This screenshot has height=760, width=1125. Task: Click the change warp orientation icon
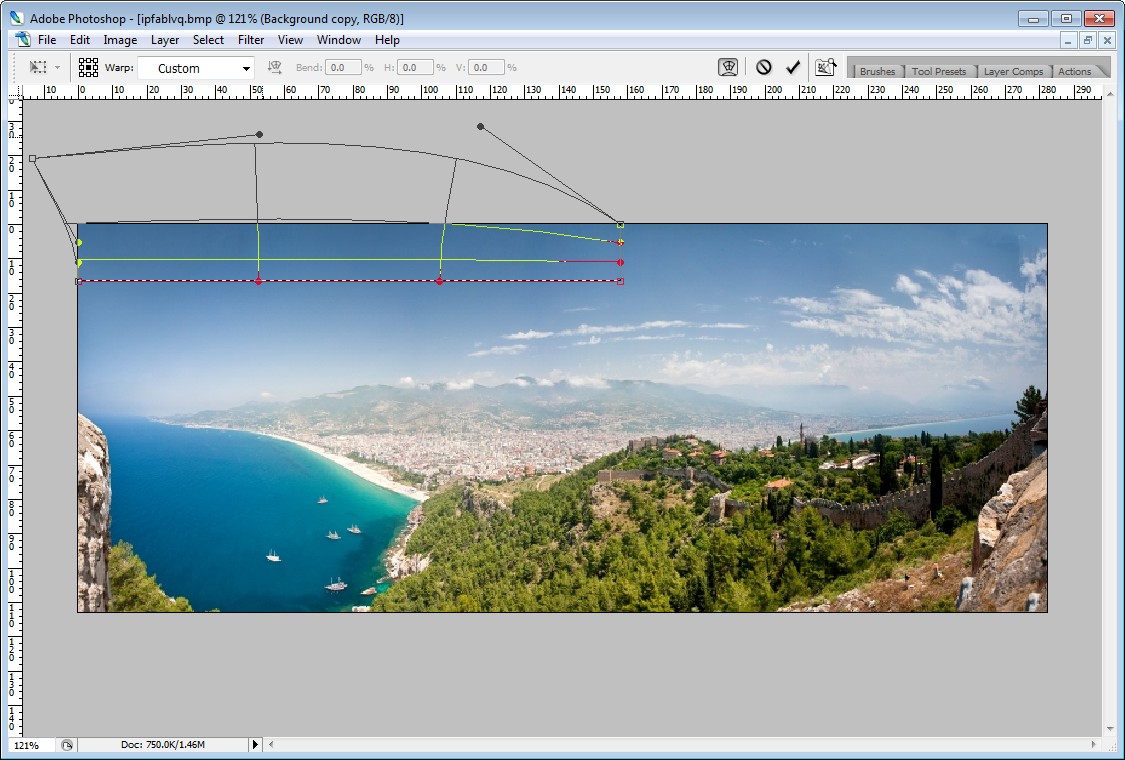point(275,67)
